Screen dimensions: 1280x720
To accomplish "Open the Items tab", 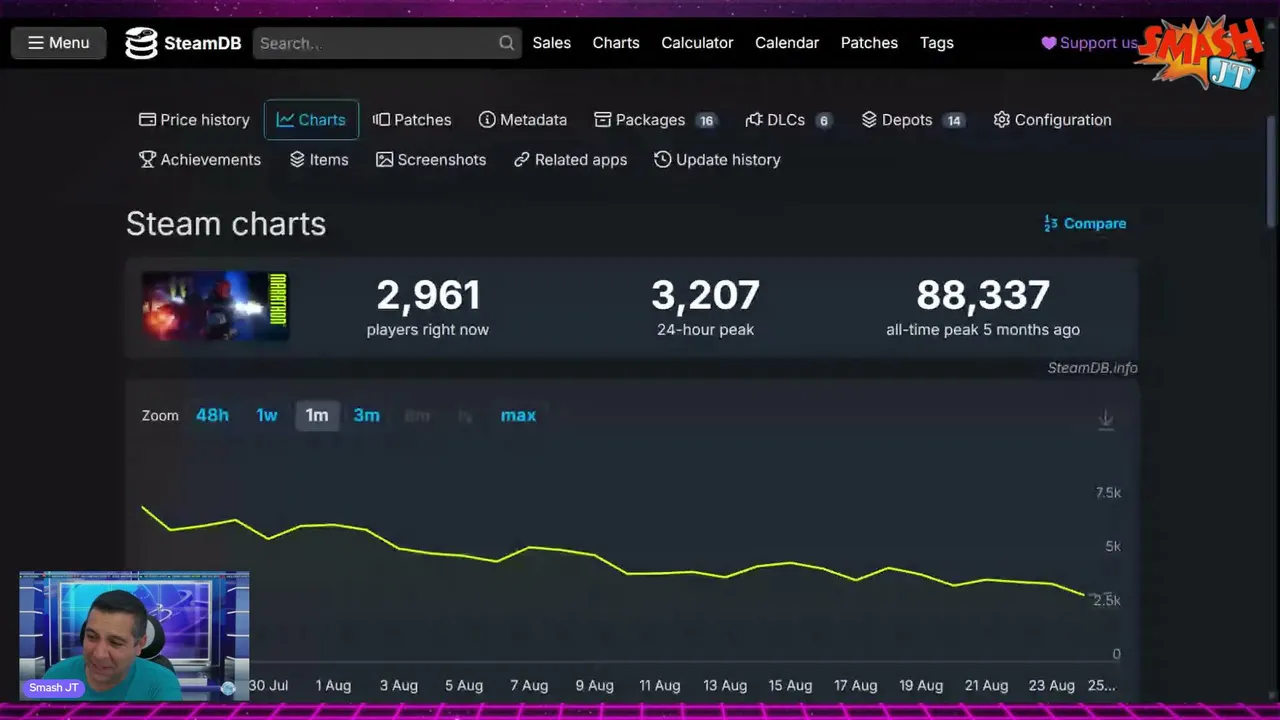I will pos(319,160).
